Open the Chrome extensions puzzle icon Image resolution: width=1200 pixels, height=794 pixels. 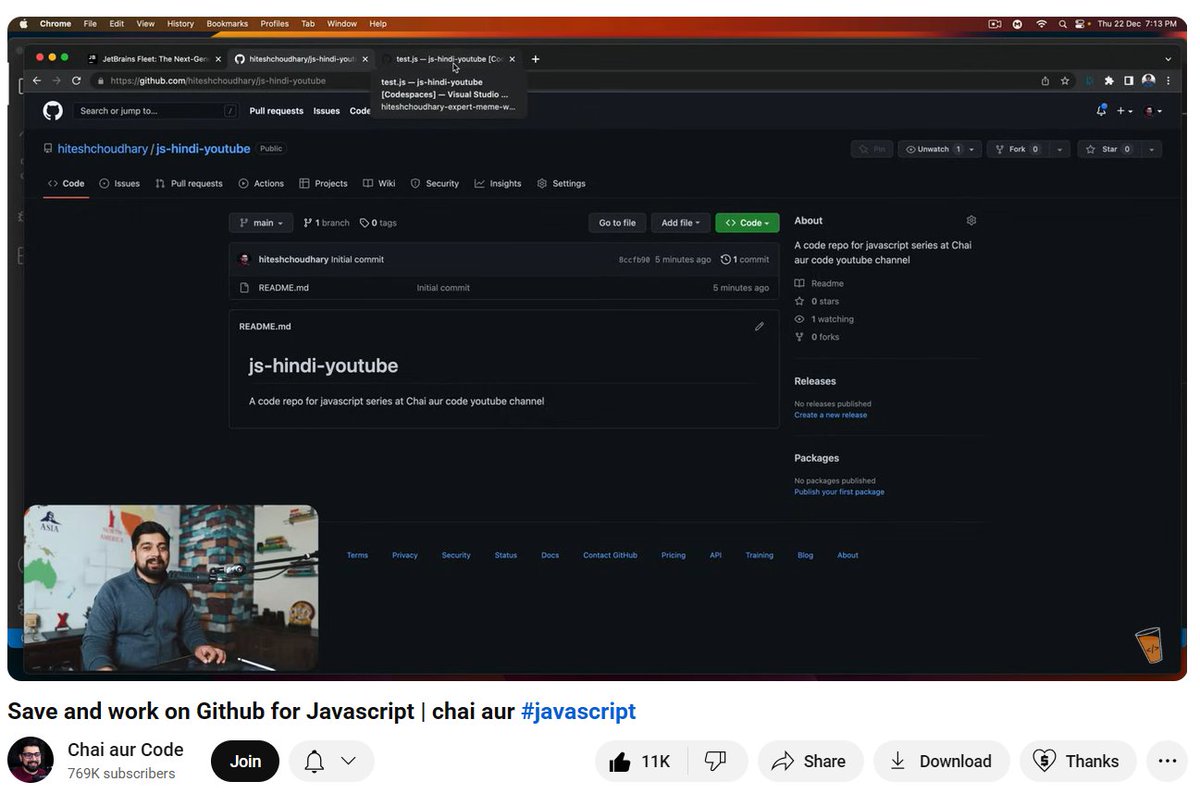click(1109, 81)
